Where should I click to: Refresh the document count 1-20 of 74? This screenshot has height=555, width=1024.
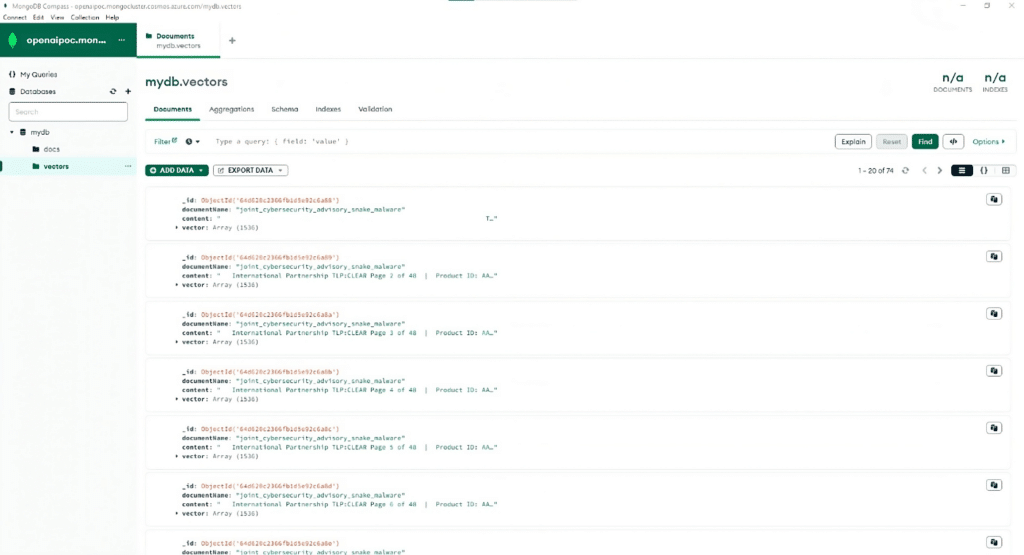(905, 170)
